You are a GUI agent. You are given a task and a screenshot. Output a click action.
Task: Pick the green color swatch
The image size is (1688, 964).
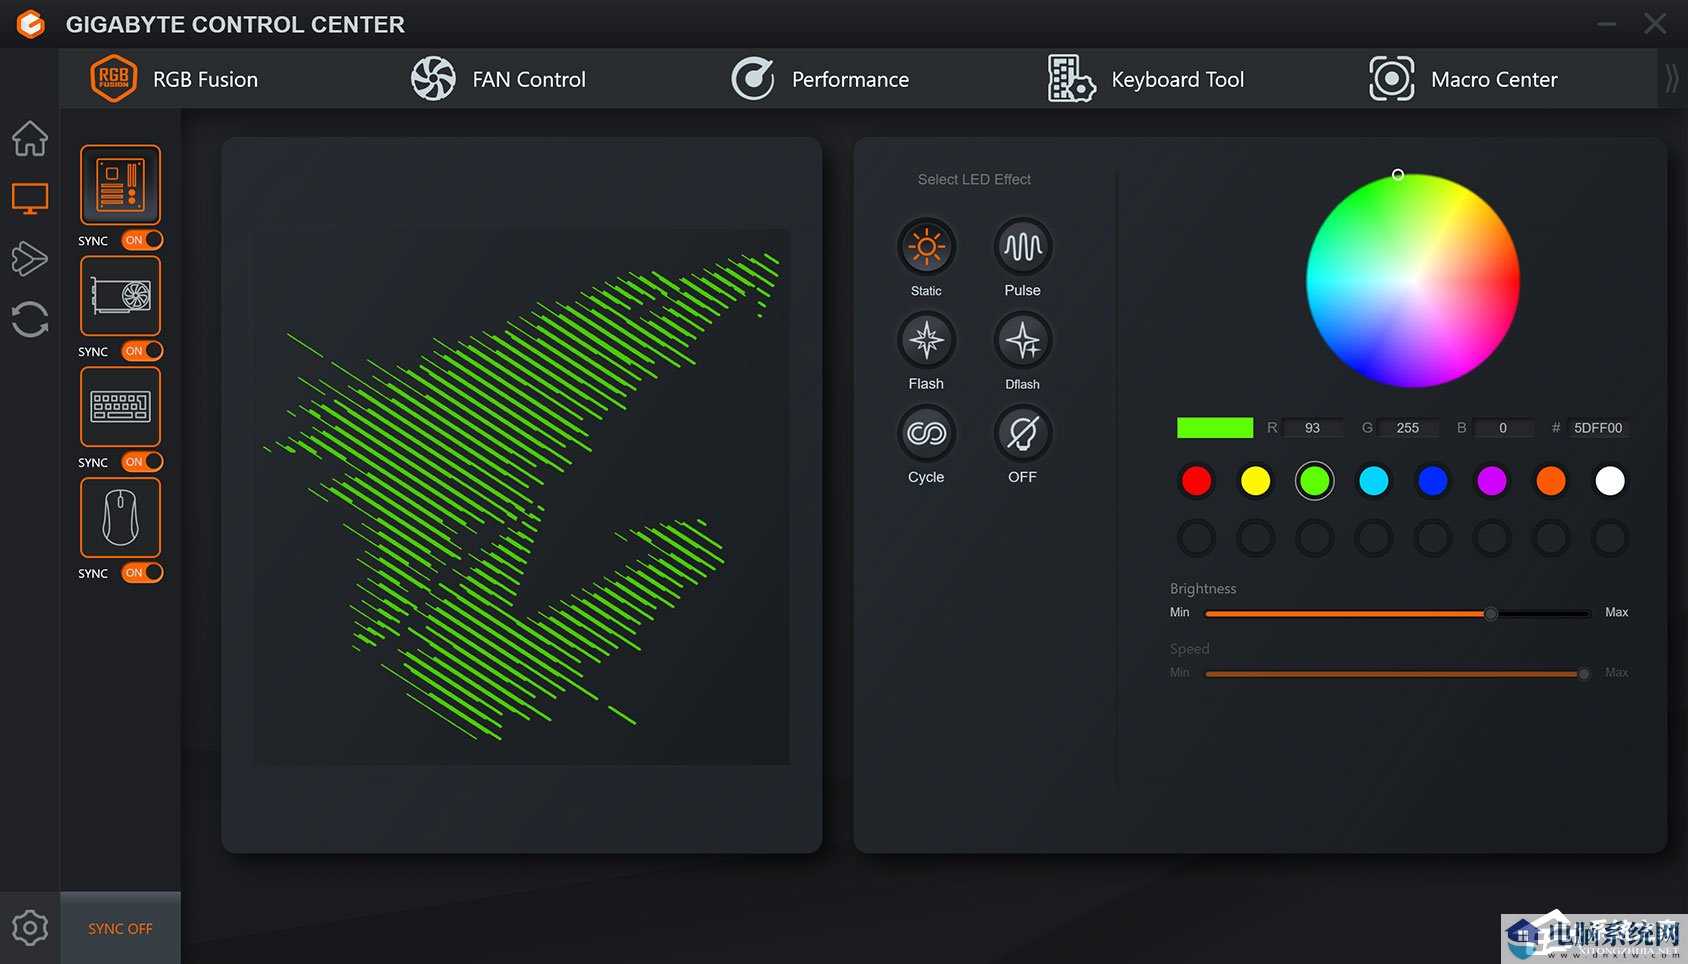[x=1314, y=481]
